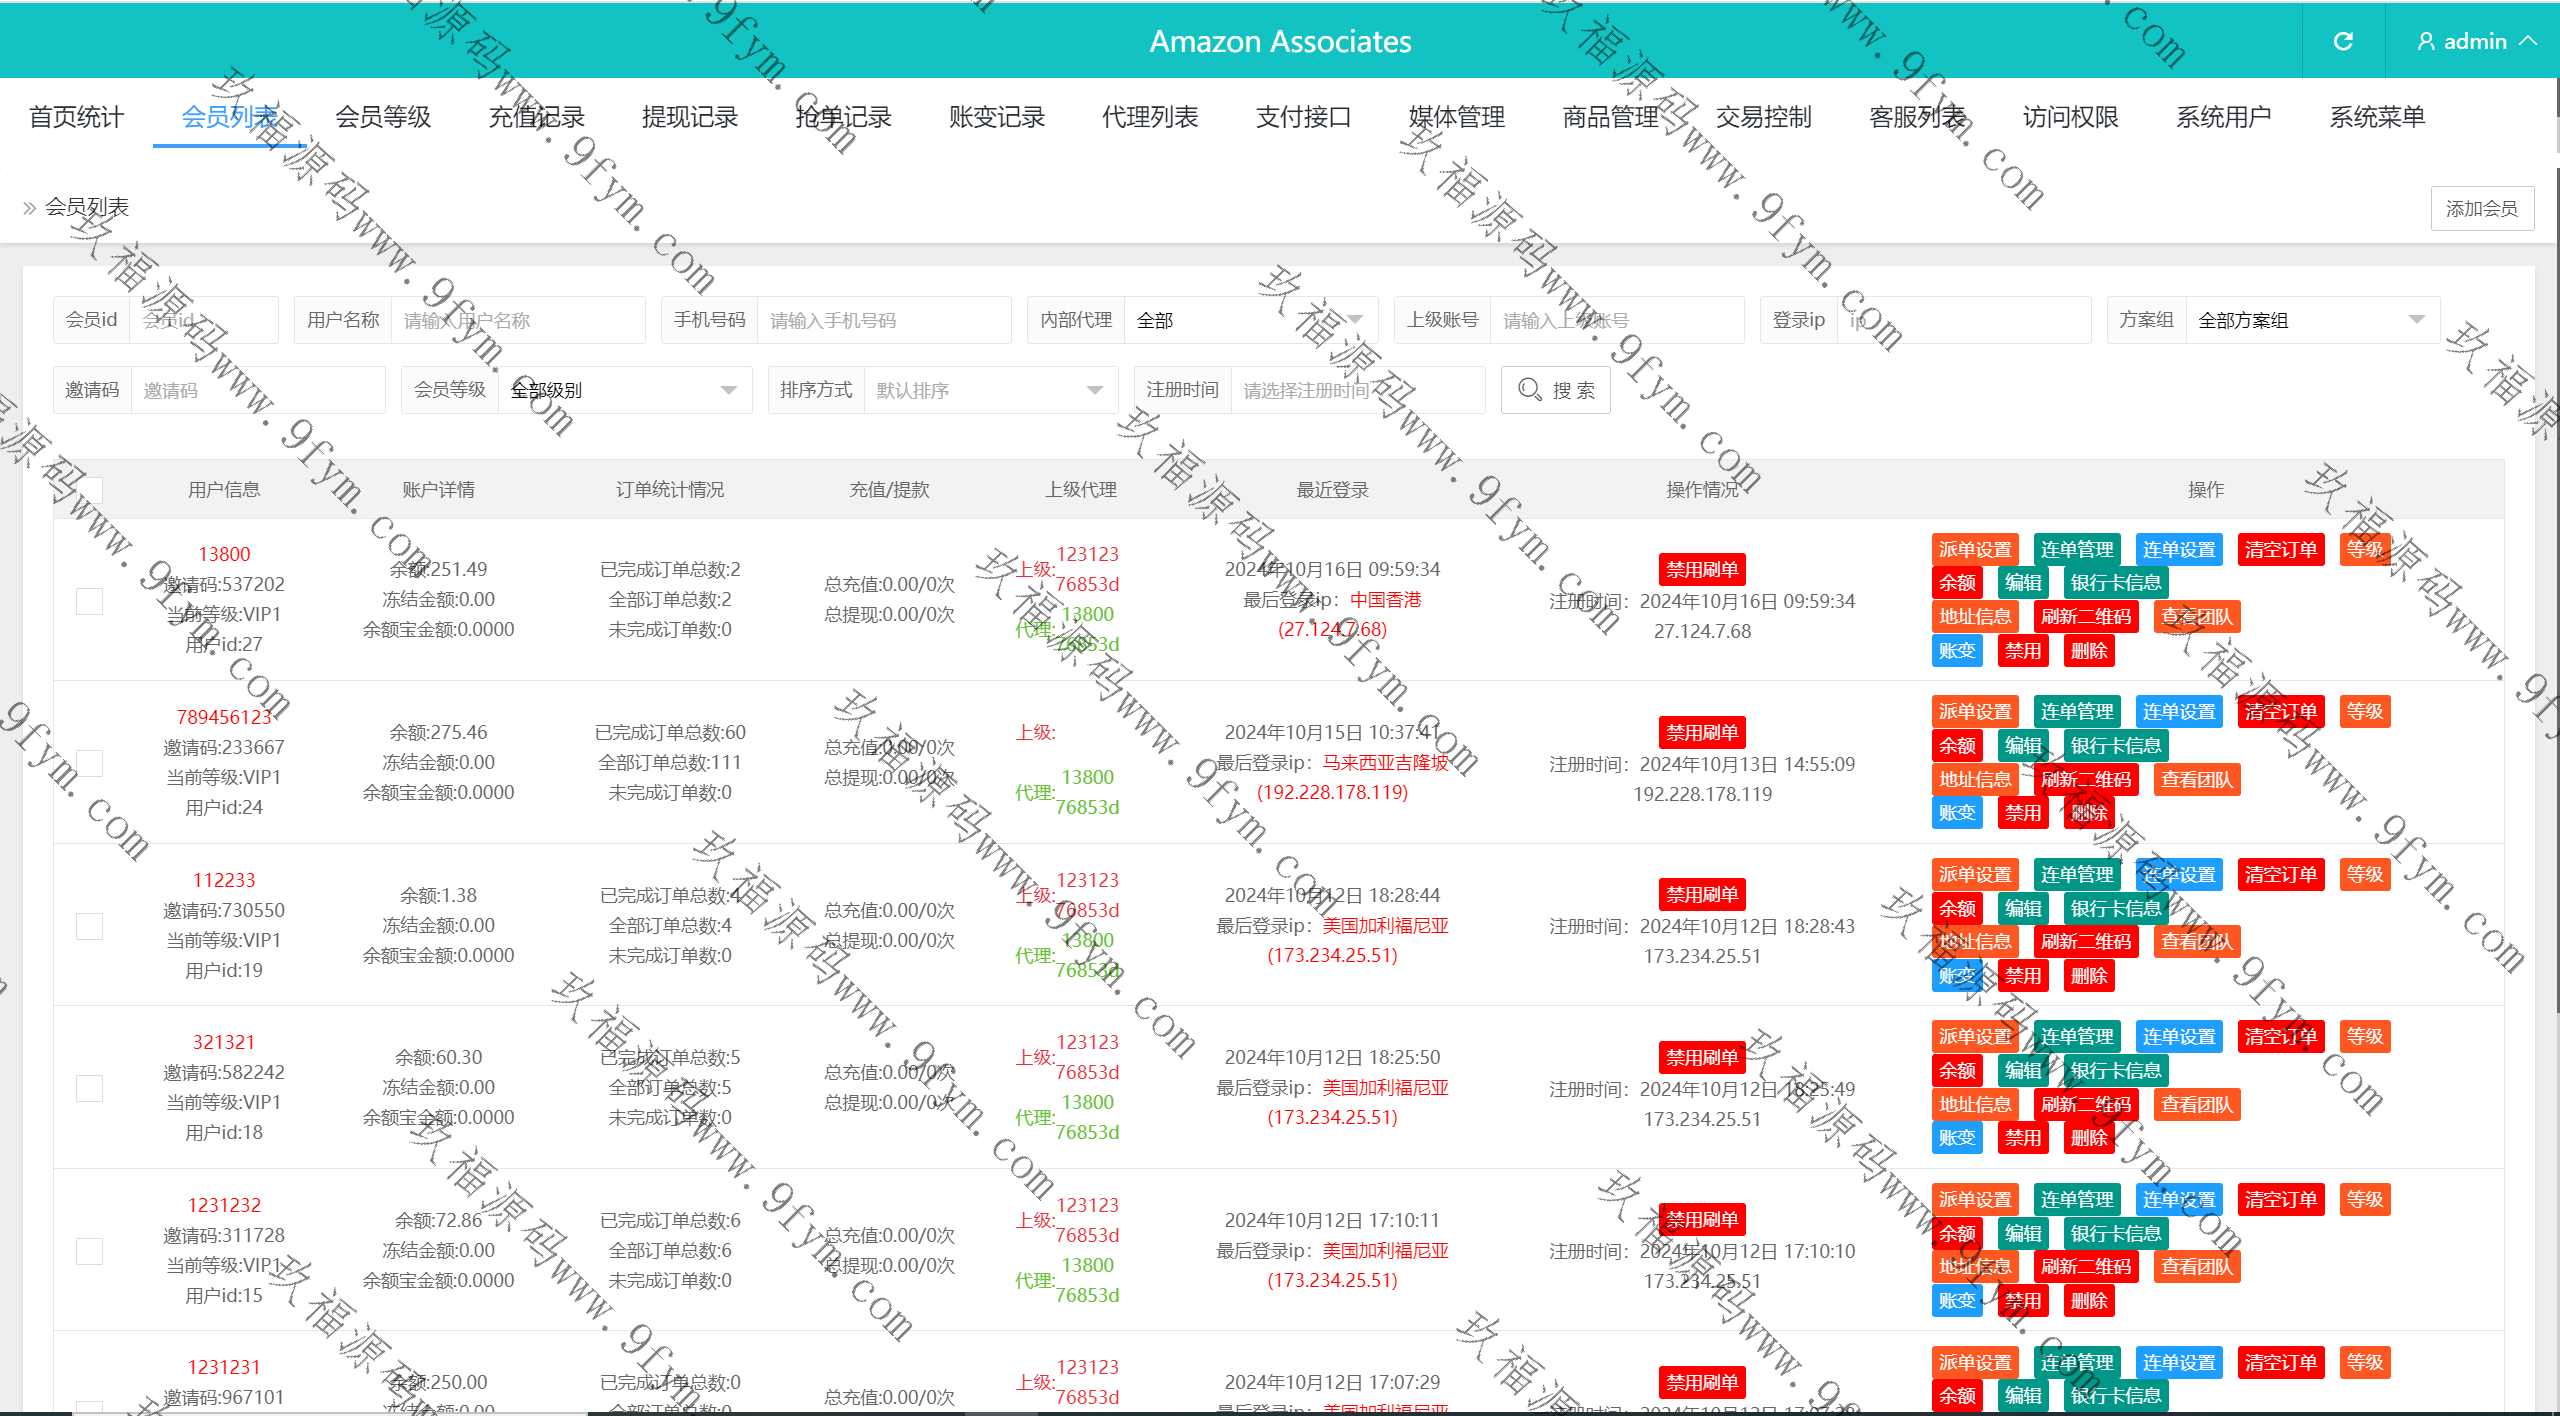2560x1416 pixels.
Task: Click the 手机号码 input field
Action: (883, 320)
